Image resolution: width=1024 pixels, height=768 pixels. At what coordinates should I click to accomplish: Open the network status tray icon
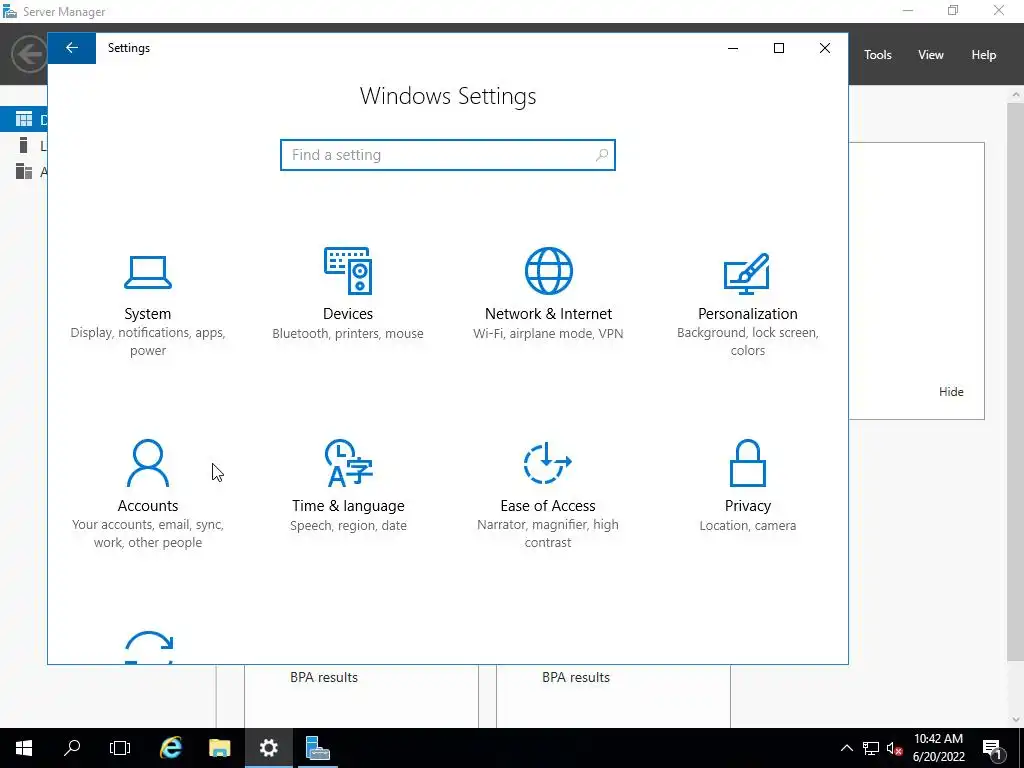click(871, 748)
